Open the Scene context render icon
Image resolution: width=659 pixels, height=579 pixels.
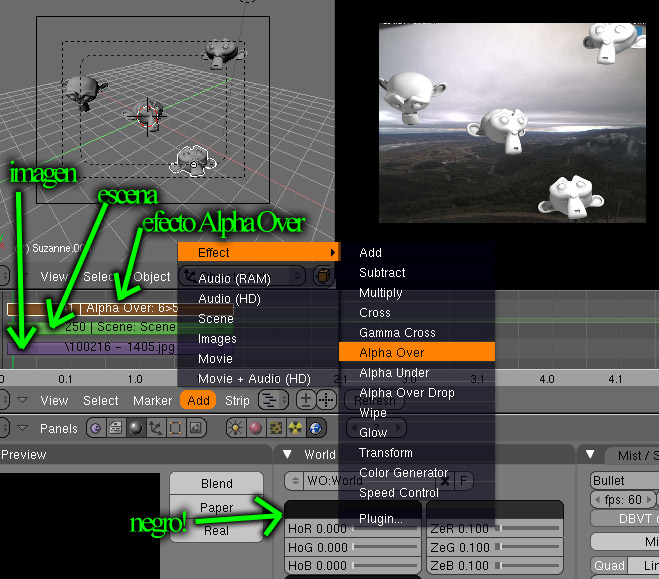coord(195,428)
